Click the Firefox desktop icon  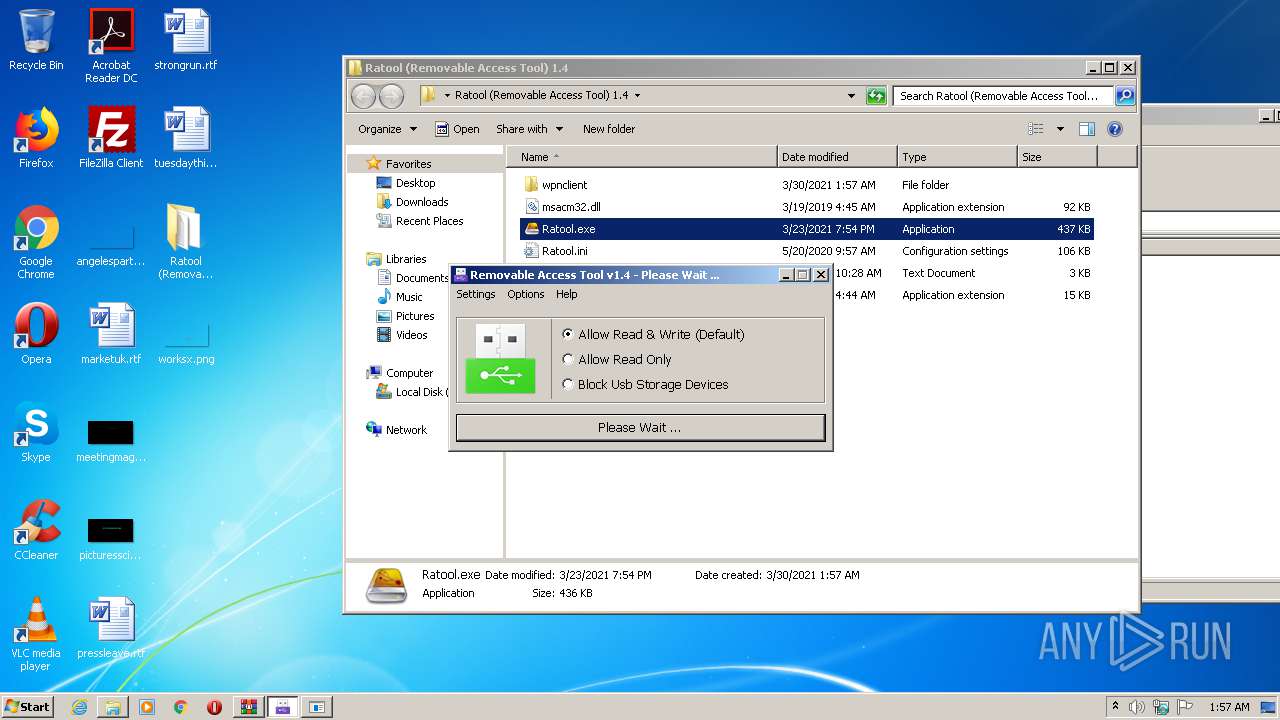pyautogui.click(x=36, y=138)
